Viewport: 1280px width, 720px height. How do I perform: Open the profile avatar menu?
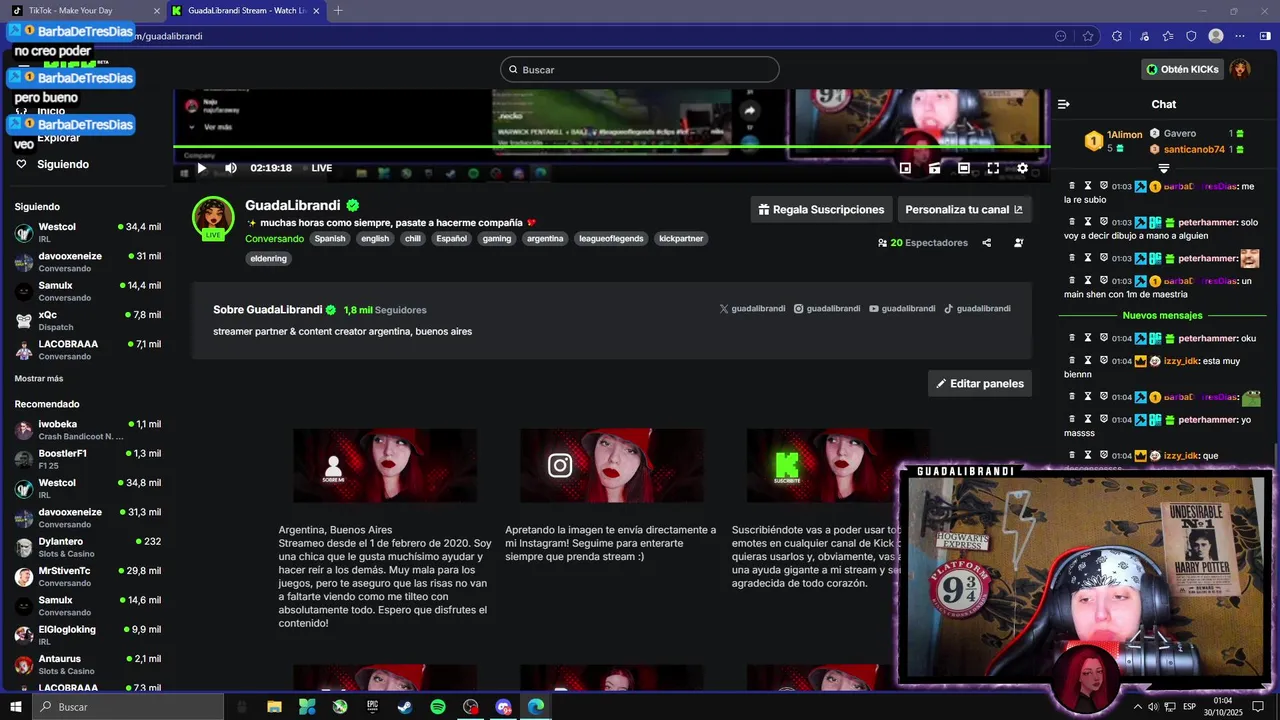(x=1240, y=69)
